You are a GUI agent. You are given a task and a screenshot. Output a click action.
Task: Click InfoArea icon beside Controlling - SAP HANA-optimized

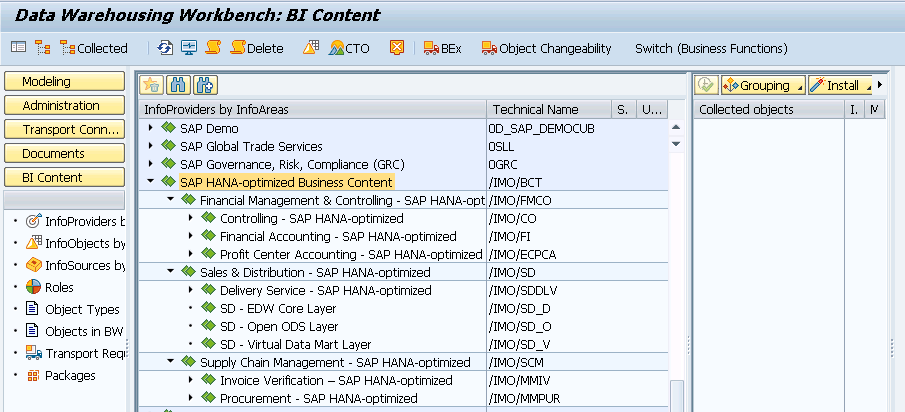point(208,218)
